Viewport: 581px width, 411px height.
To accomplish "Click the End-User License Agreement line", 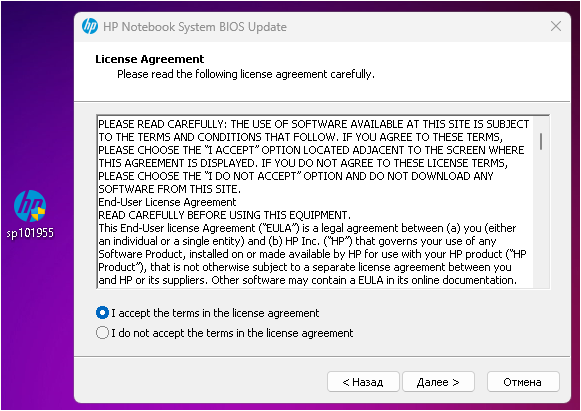I will 167,202.
